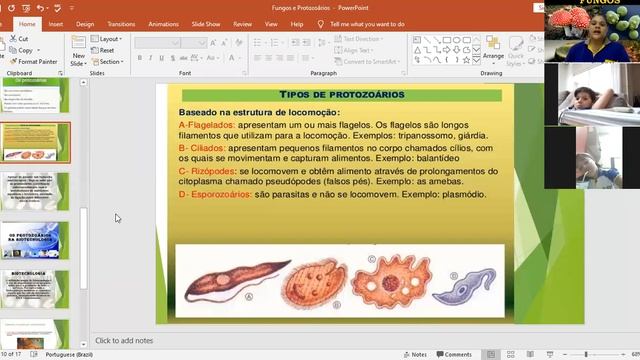Click the Copy command
Image resolution: width=640 pixels, height=360 pixels.
[21, 50]
